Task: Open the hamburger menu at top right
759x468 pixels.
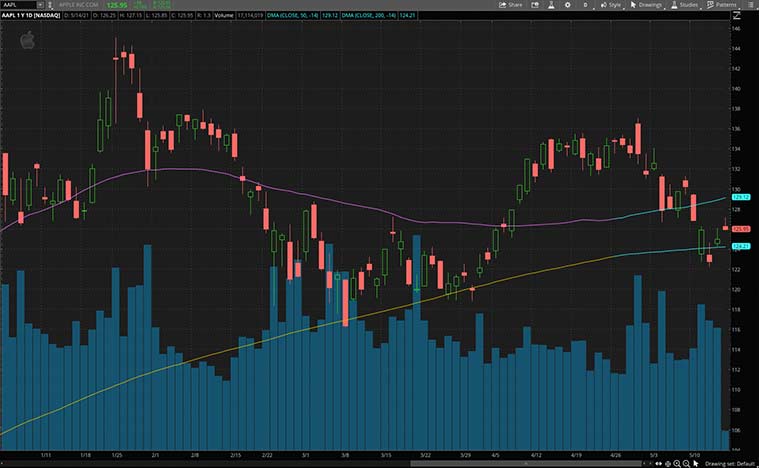Action: (x=749, y=5)
